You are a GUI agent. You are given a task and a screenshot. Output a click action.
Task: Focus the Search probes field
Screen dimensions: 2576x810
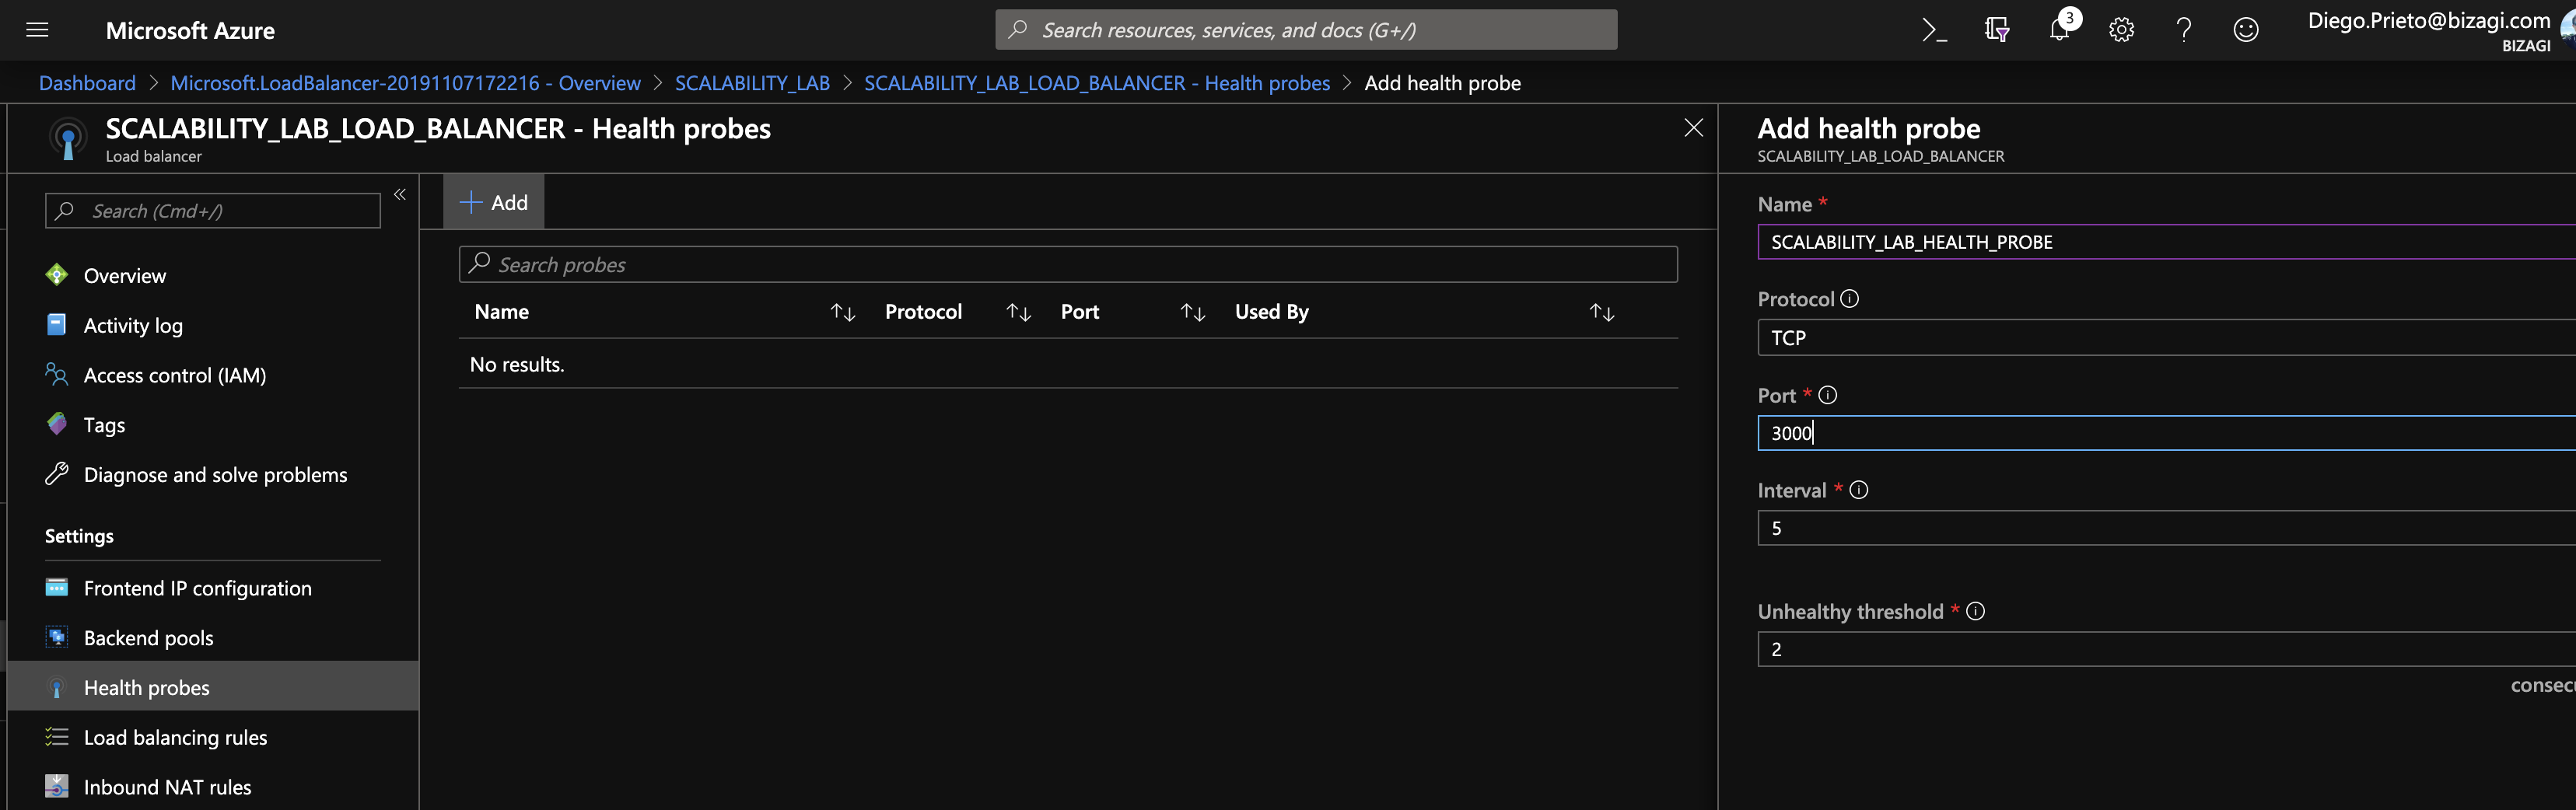(x=1068, y=264)
